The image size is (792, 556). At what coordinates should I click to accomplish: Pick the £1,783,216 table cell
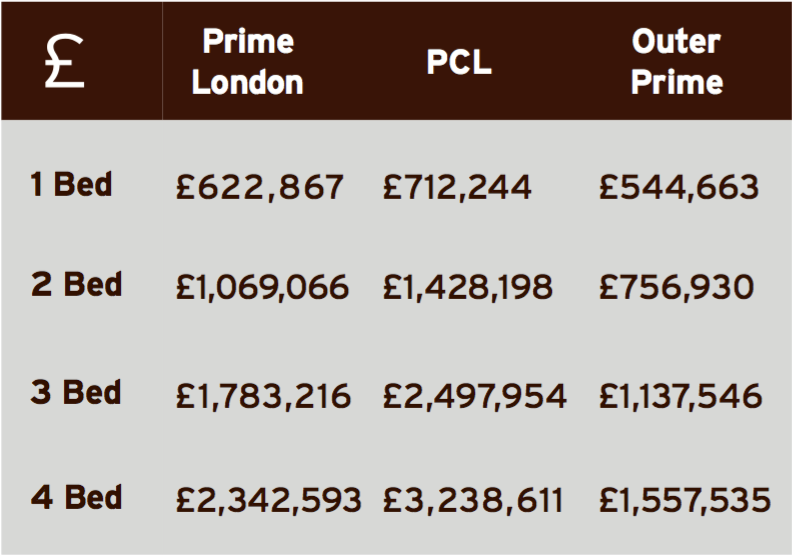pos(264,395)
